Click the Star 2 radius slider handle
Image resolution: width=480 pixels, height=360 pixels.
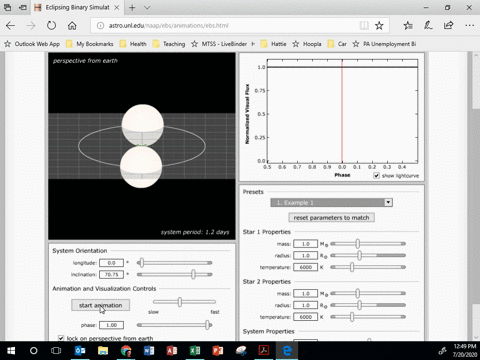359,305
